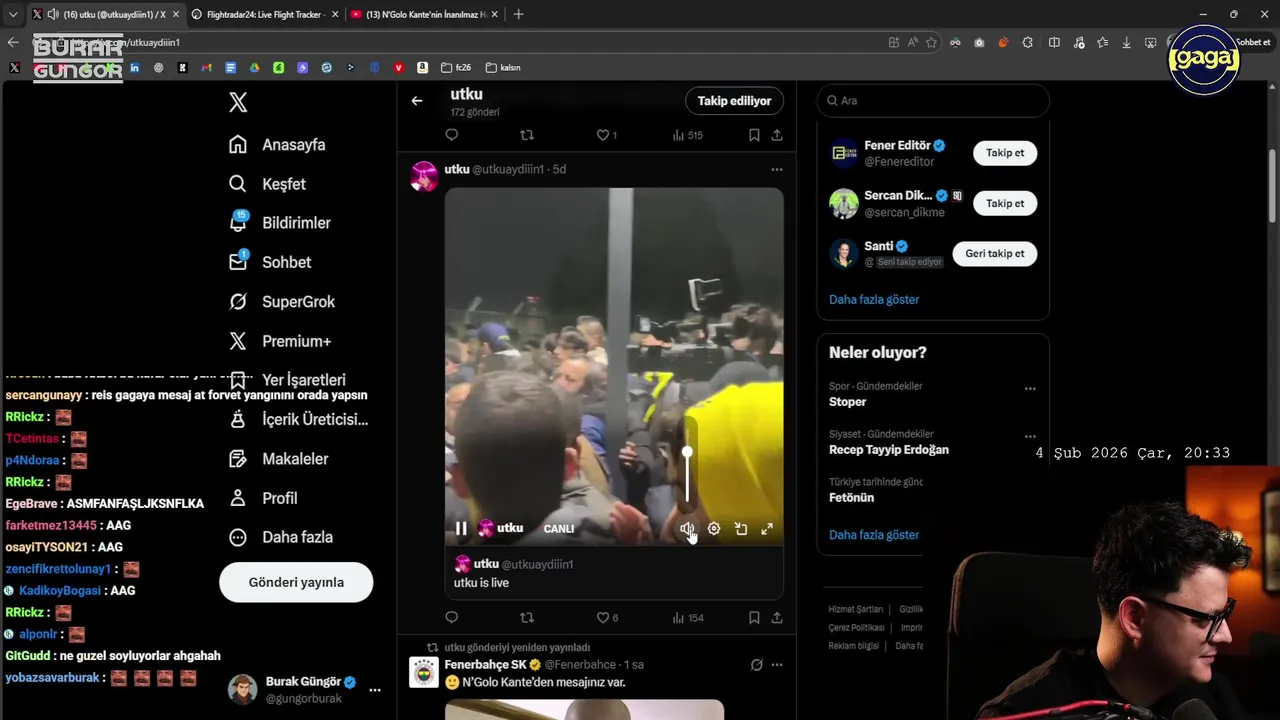Open the Fetönün trending topic

coord(852,497)
